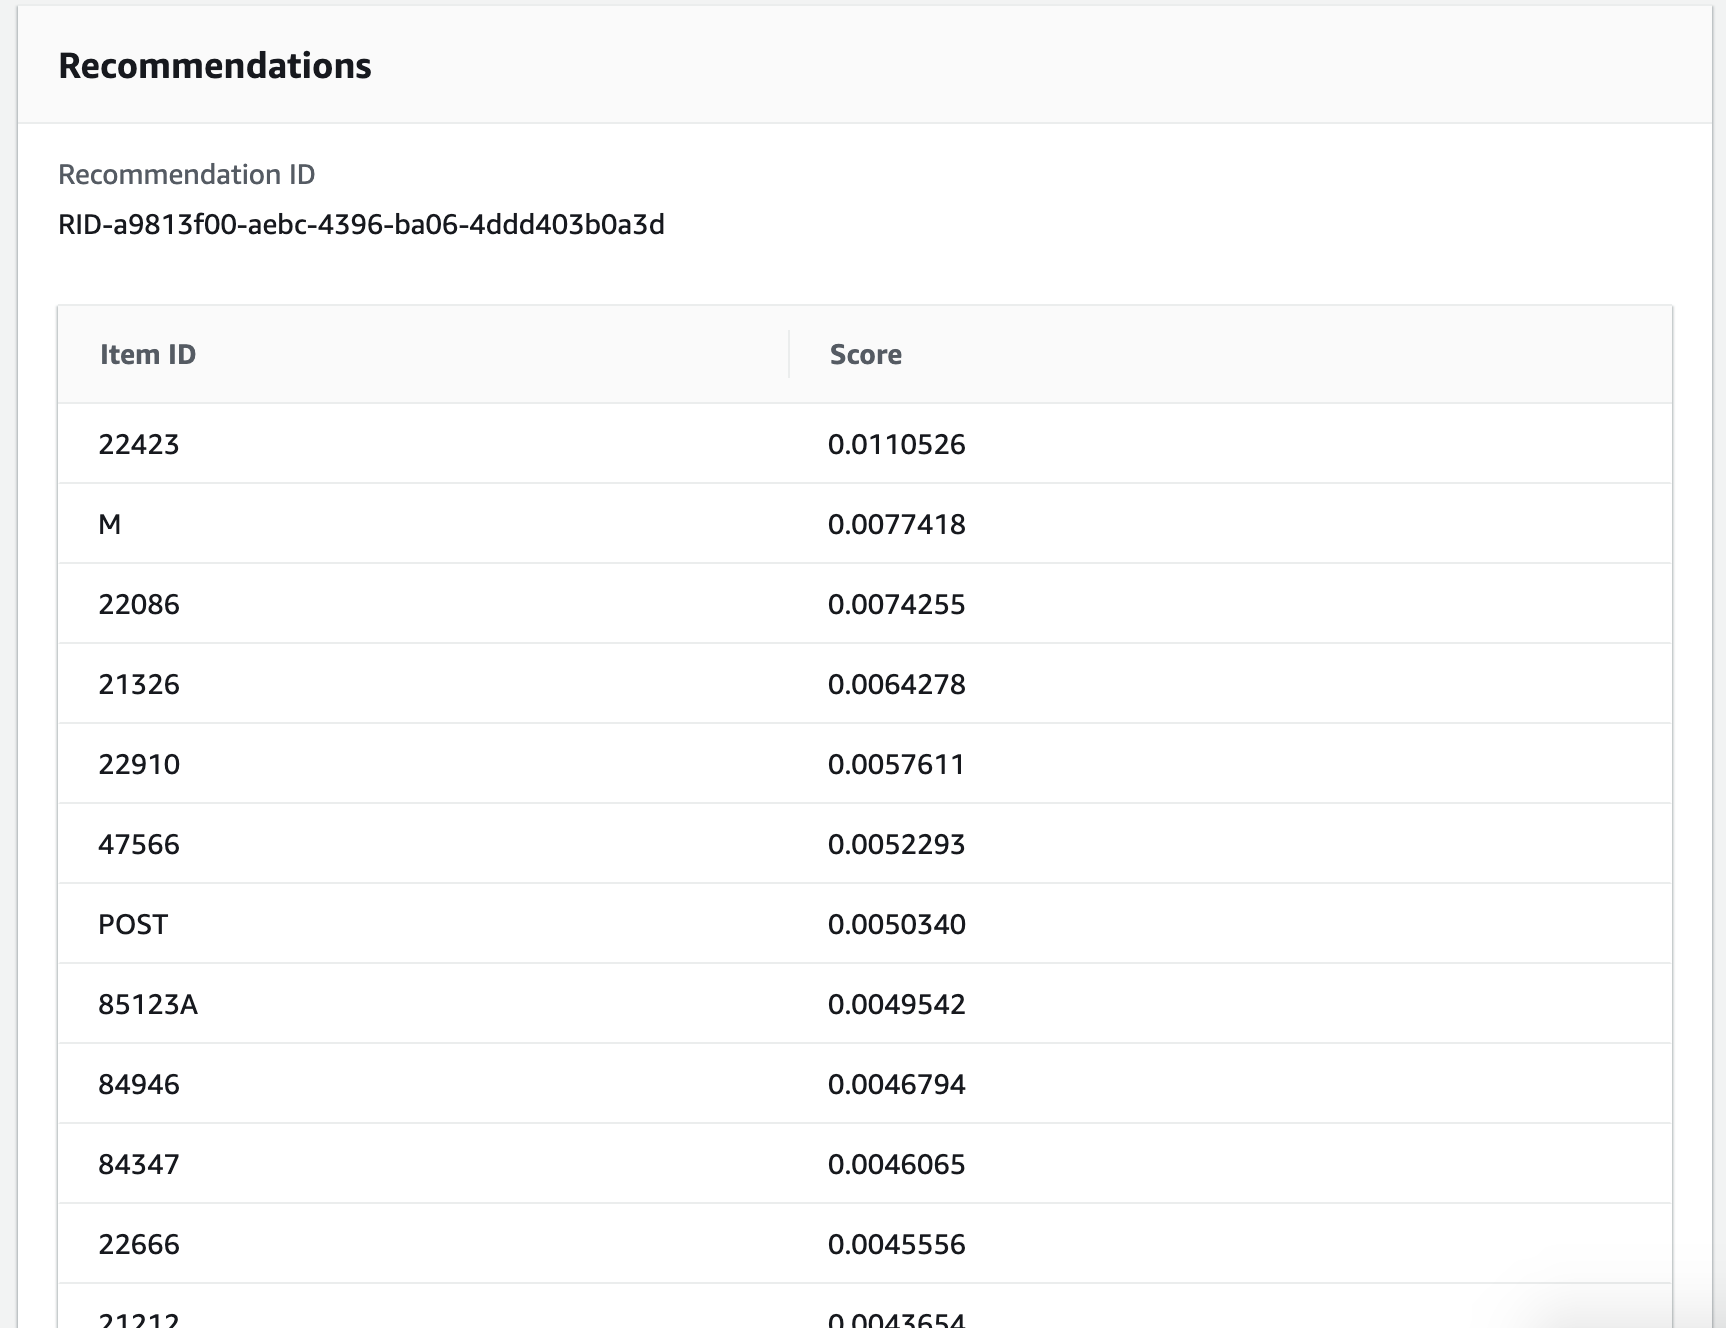Select item ID M
Screen dimensions: 1726x1328
click(110, 524)
